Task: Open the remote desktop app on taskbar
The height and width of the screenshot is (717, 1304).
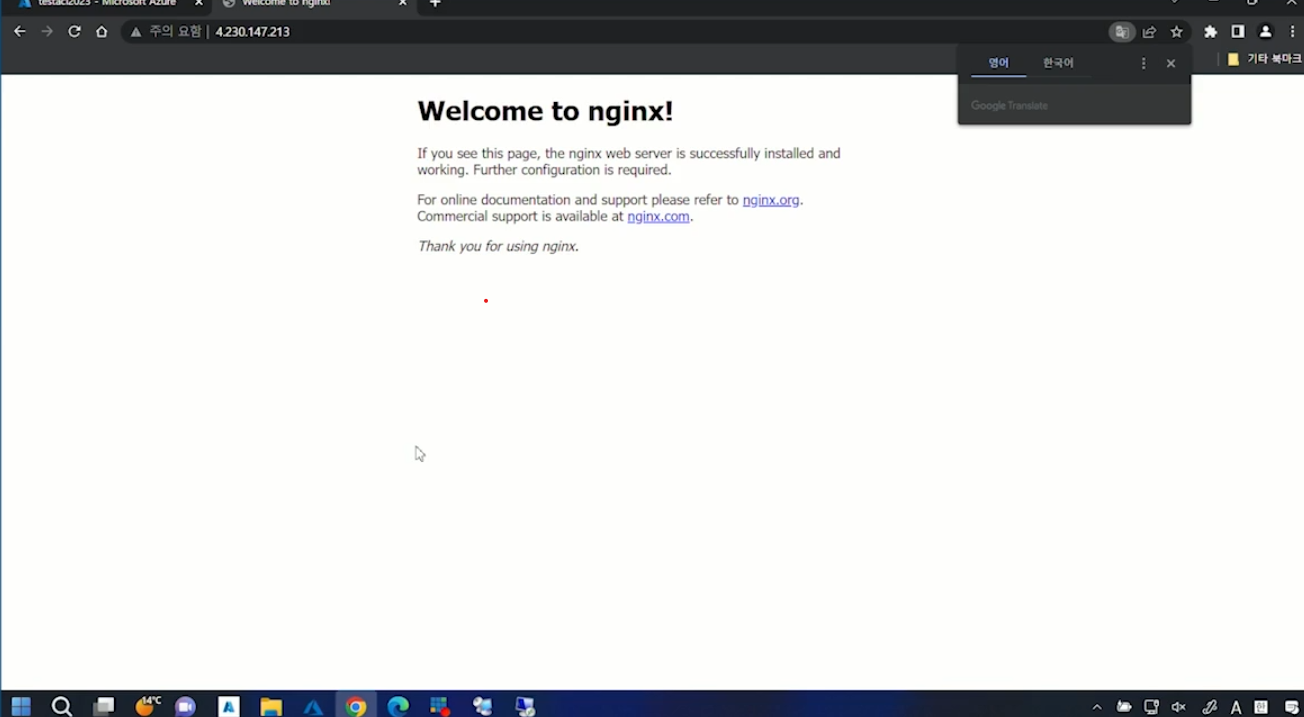Action: click(526, 706)
